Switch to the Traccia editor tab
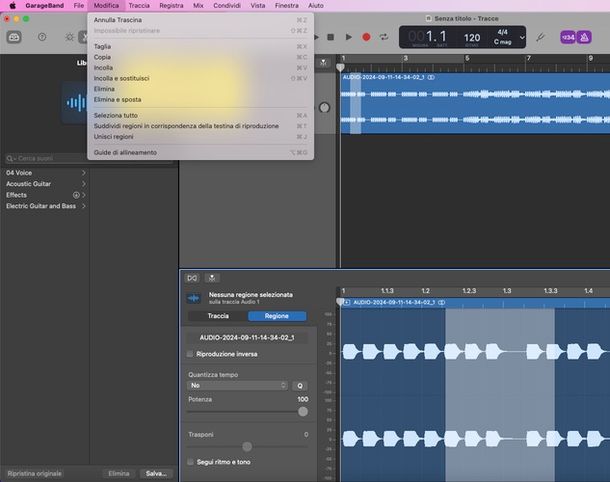Image resolution: width=610 pixels, height=482 pixels. point(218,316)
